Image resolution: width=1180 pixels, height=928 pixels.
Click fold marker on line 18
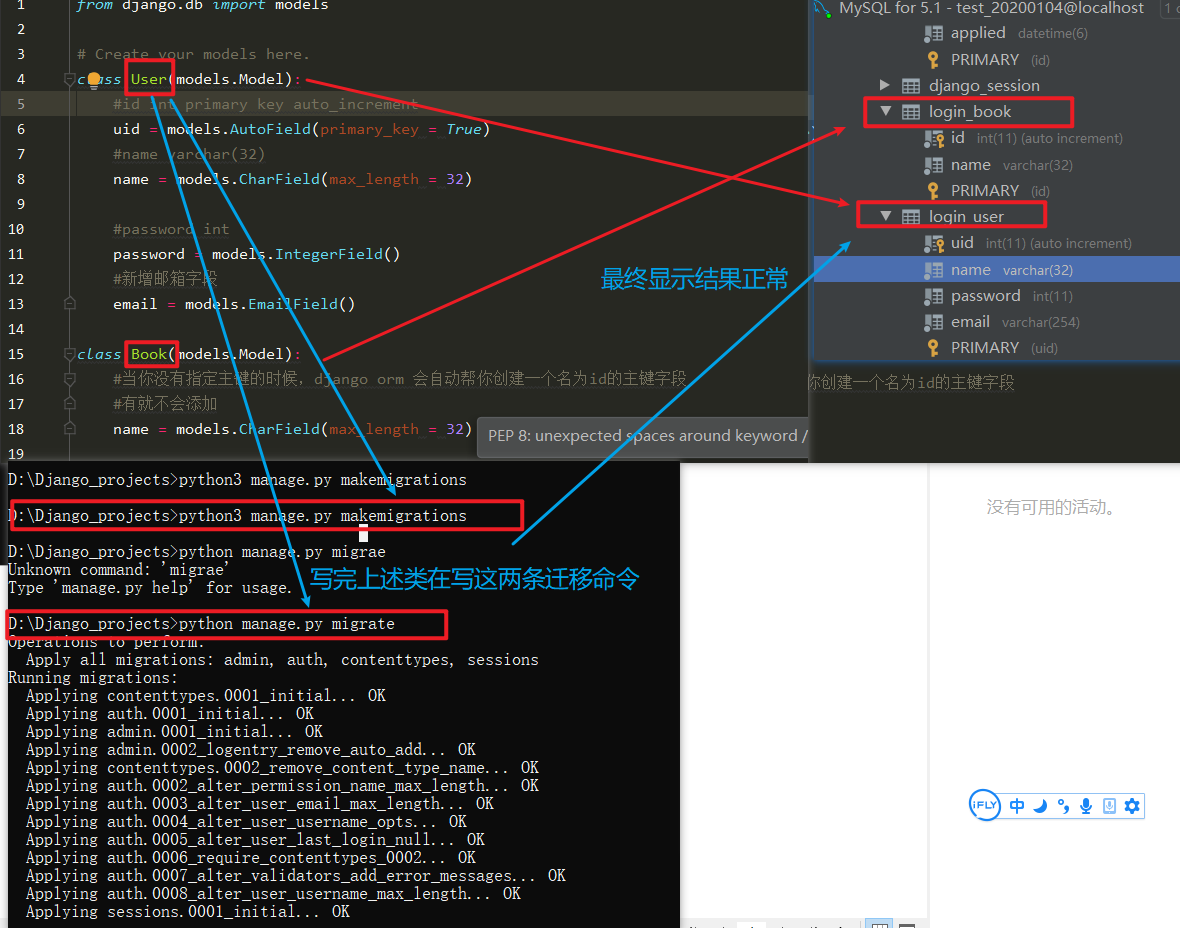point(69,429)
